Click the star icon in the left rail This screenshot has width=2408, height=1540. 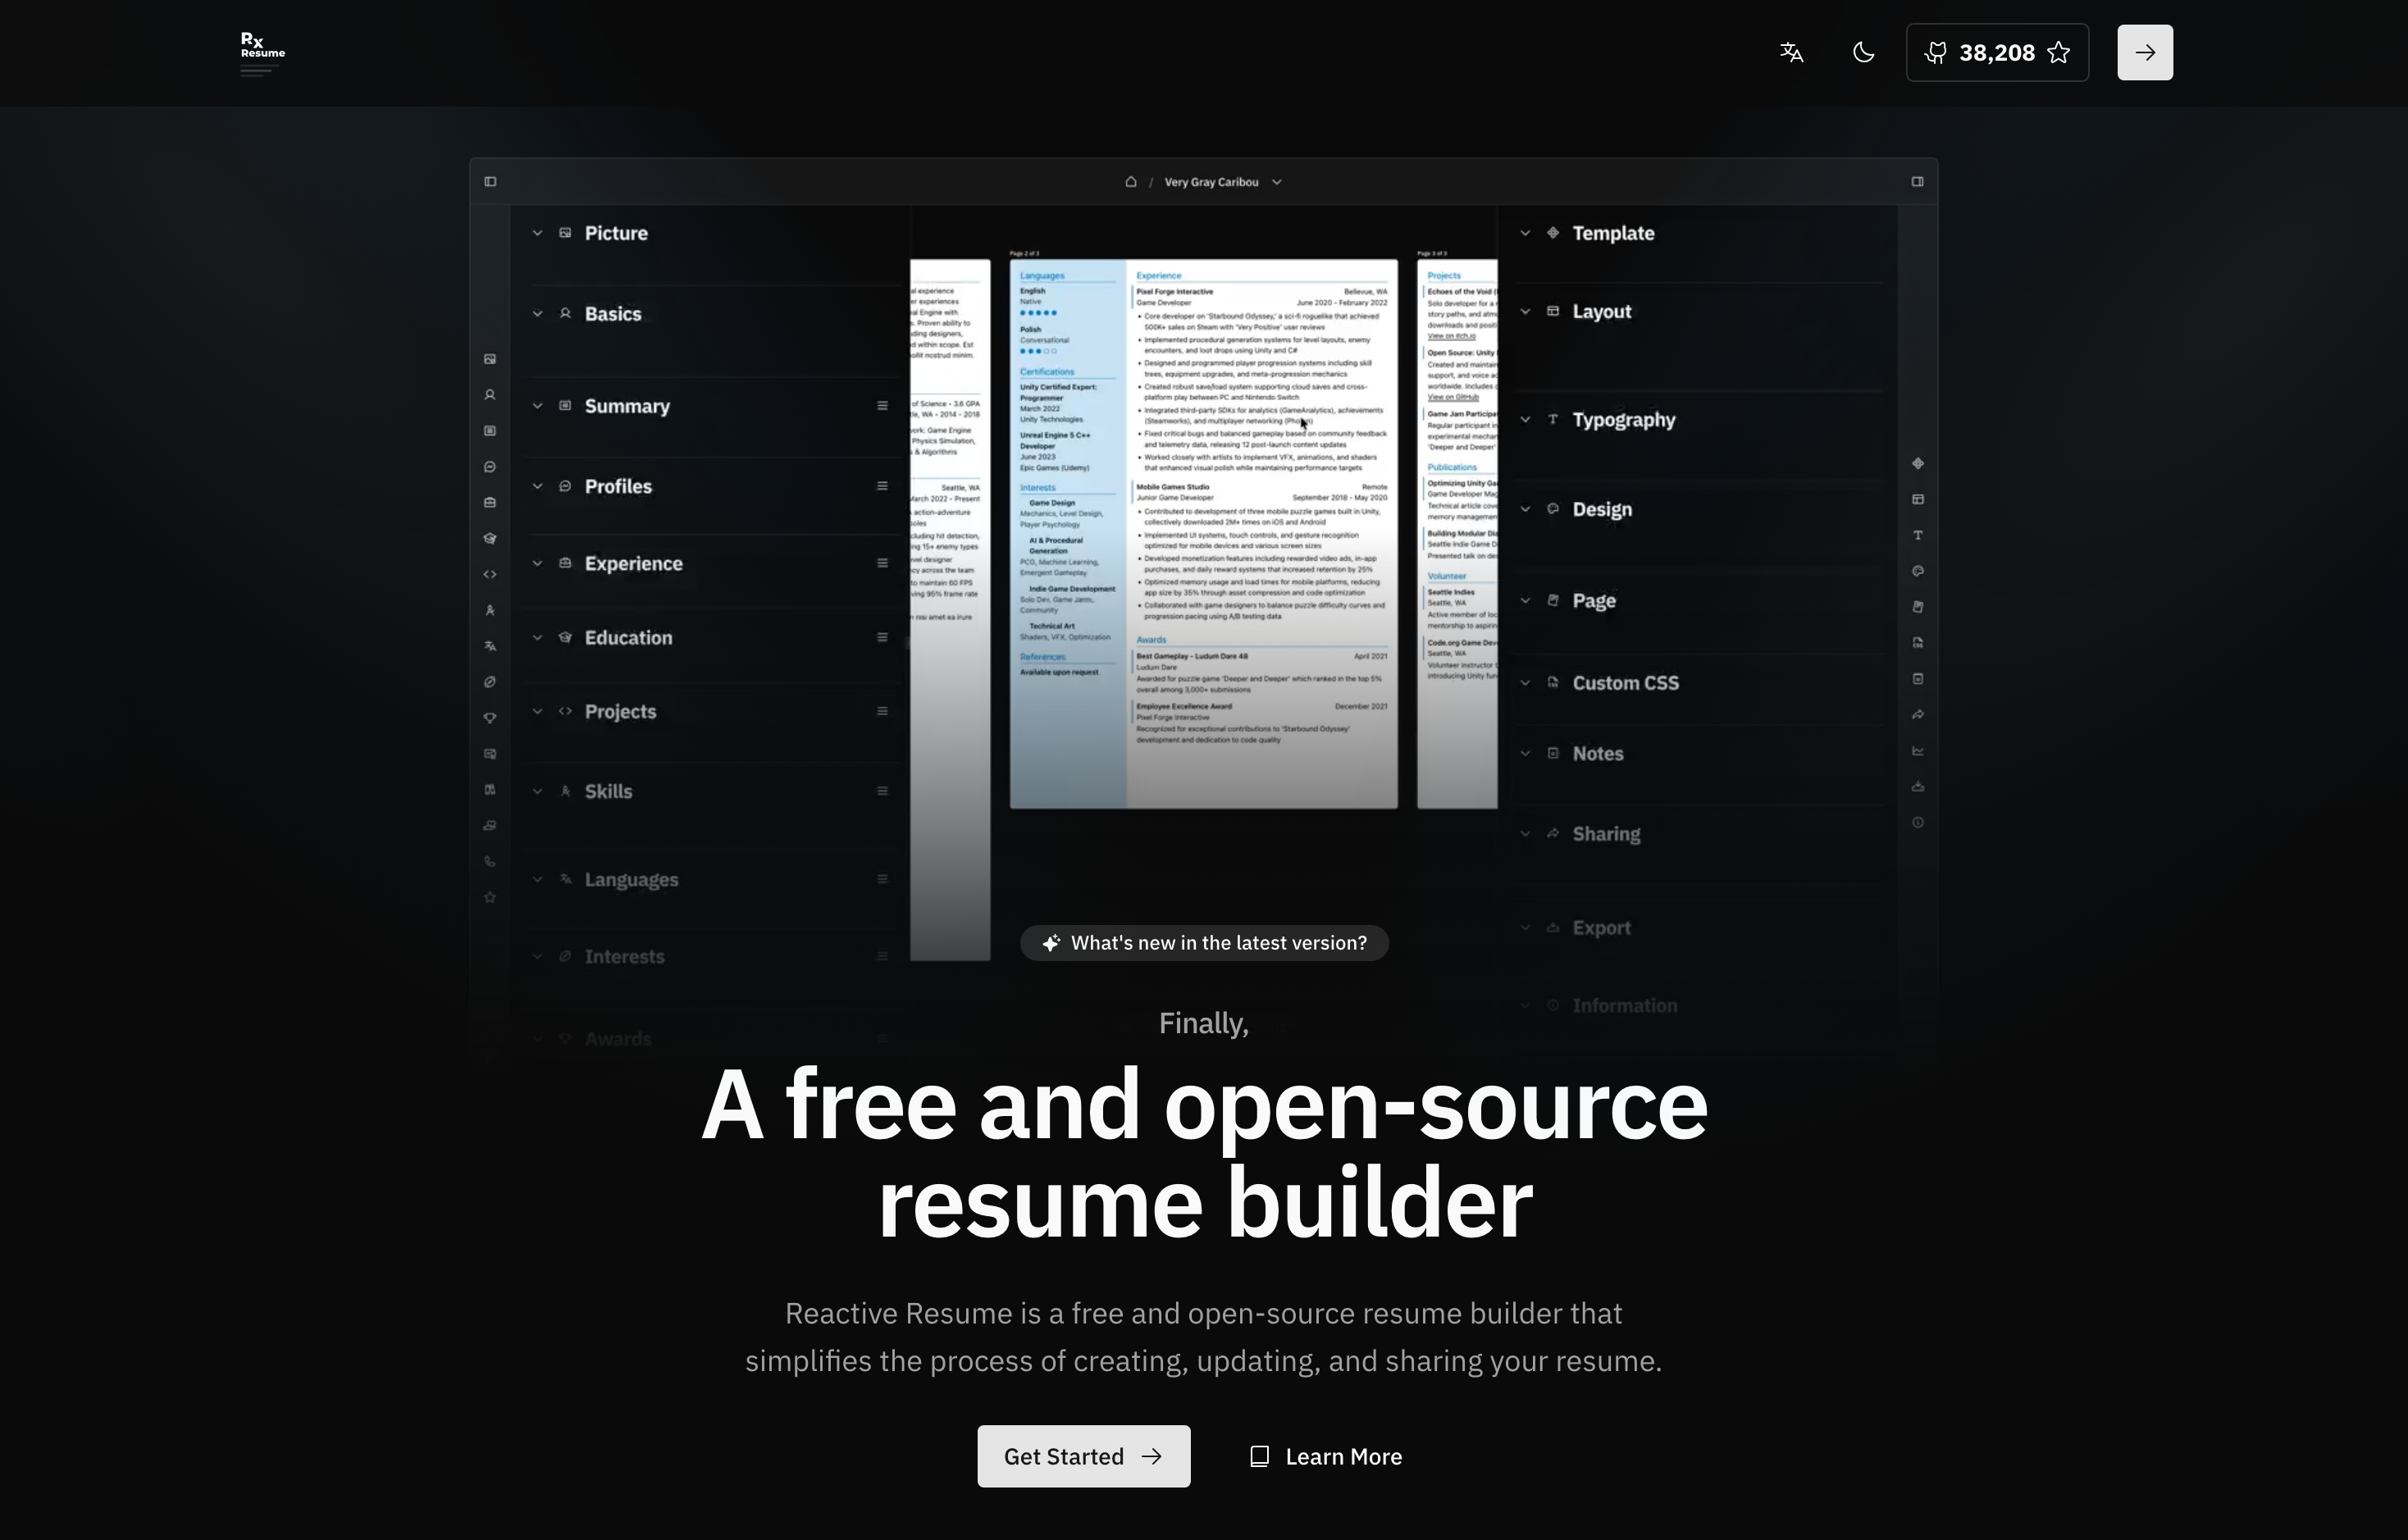point(490,898)
